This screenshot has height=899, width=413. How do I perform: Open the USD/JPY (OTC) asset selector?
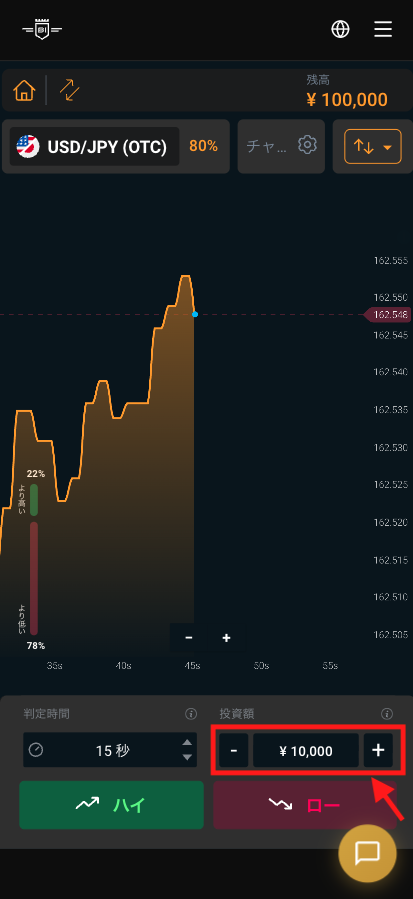click(95, 147)
